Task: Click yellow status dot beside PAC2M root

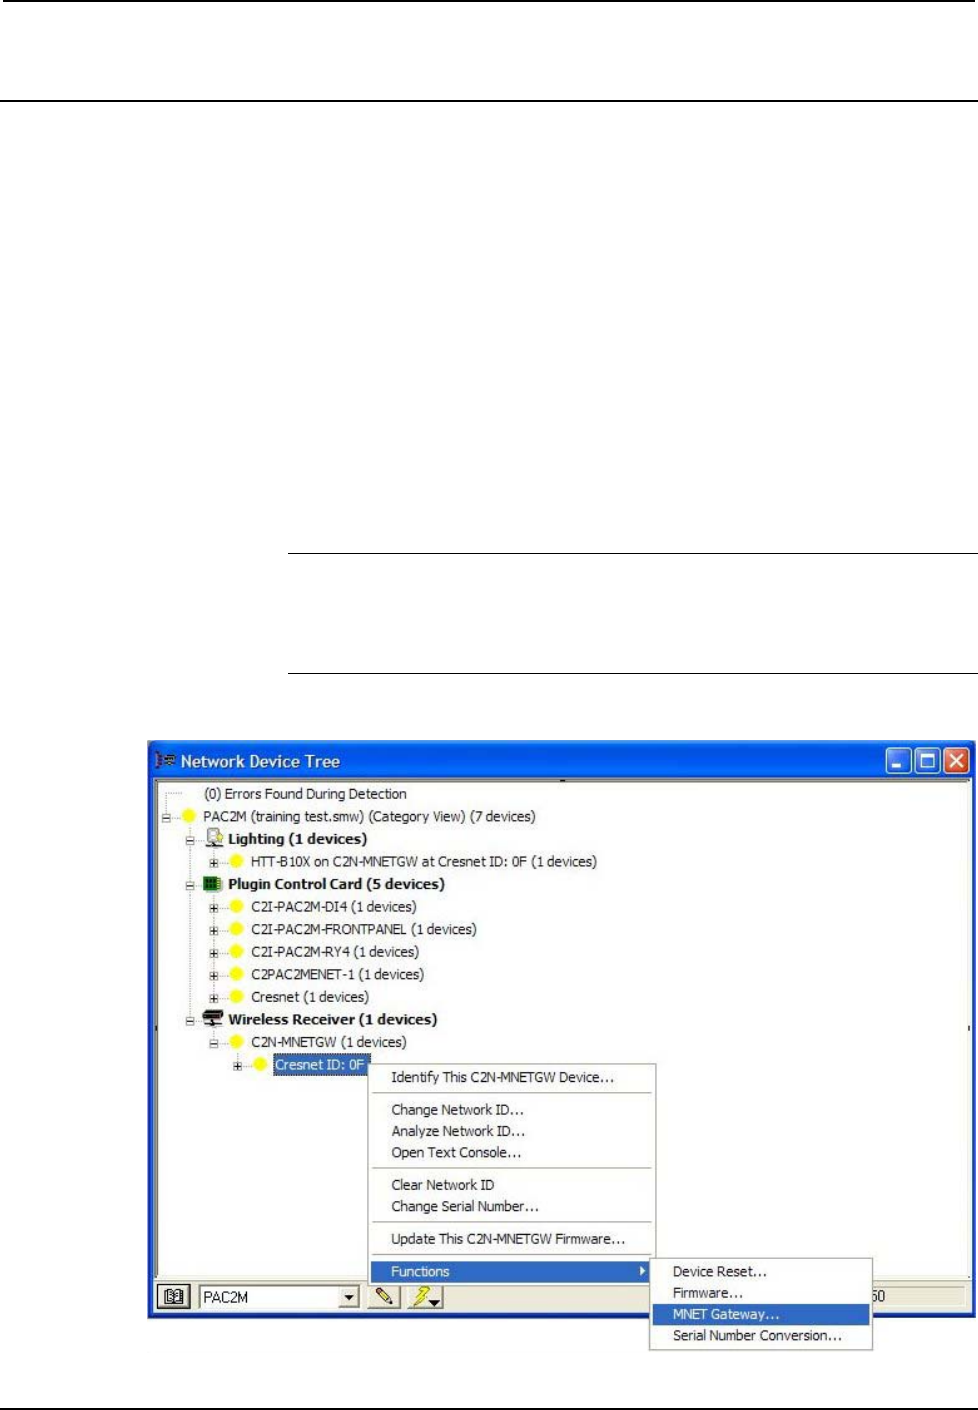Action: [x=188, y=816]
